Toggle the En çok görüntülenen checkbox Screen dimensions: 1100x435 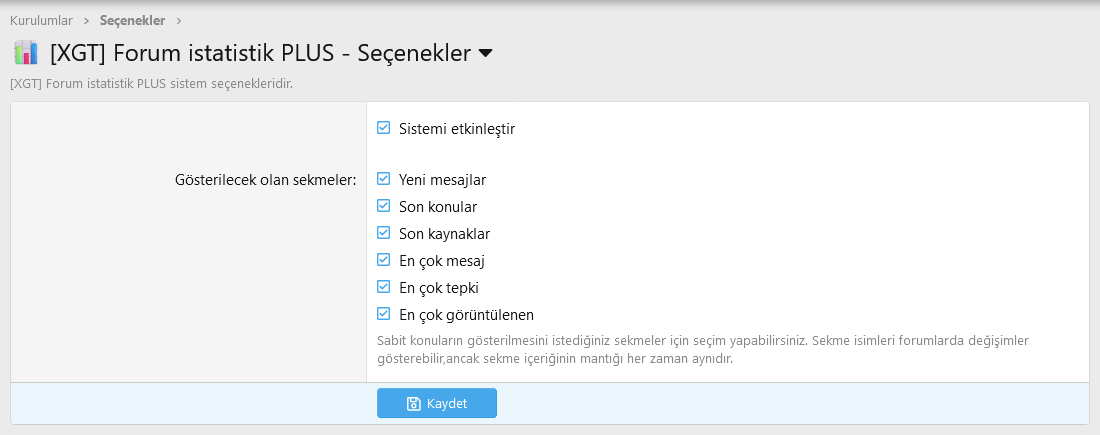383,314
